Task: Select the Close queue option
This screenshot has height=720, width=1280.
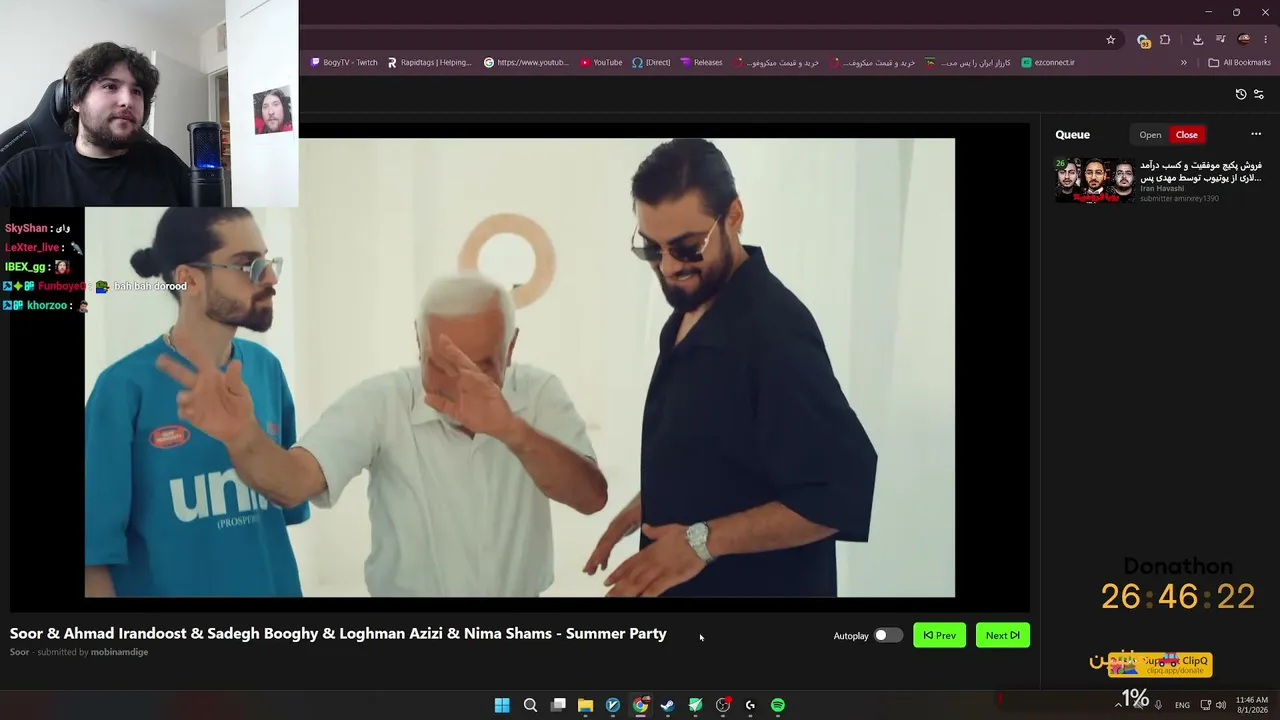Action: (1187, 135)
